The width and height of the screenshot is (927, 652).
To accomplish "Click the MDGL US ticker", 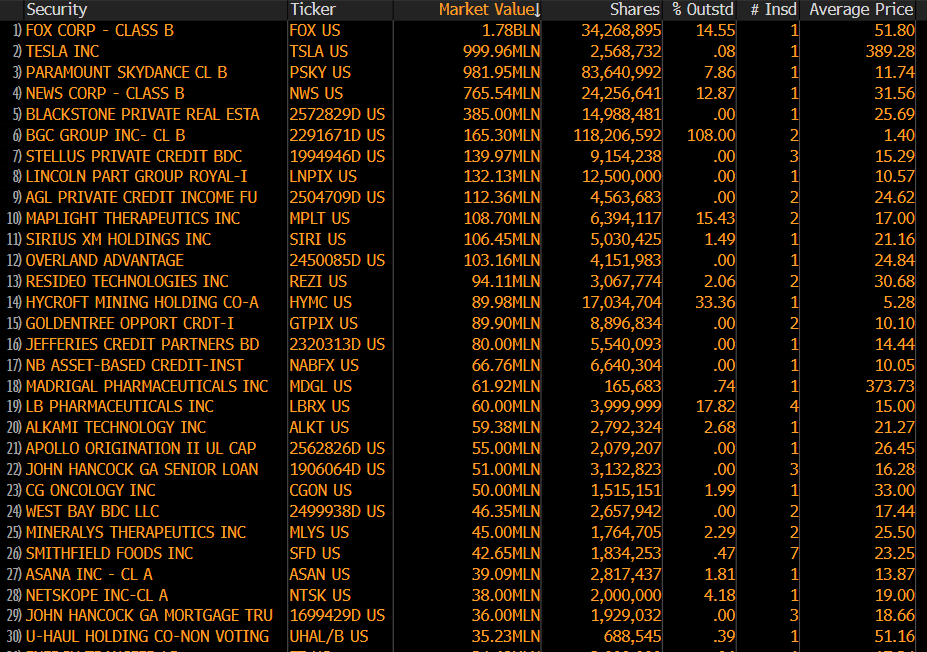I will pyautogui.click(x=320, y=387).
